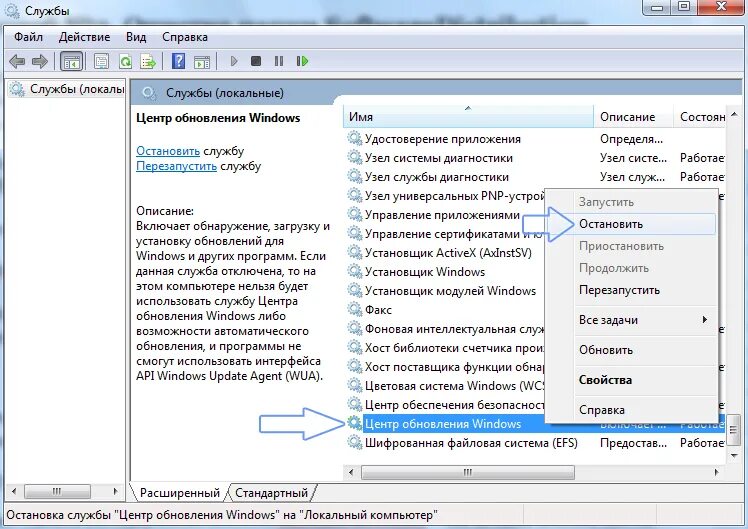Click the show/hide action pane icon
The width and height of the screenshot is (748, 529).
click(202, 61)
